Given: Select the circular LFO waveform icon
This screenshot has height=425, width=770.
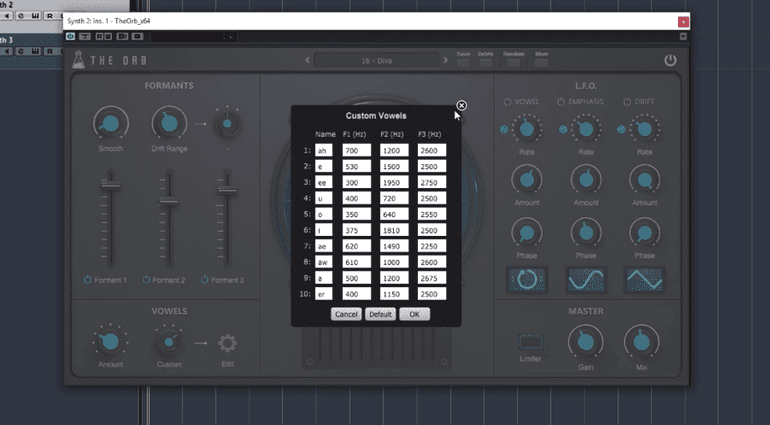Looking at the screenshot, I should [525, 279].
